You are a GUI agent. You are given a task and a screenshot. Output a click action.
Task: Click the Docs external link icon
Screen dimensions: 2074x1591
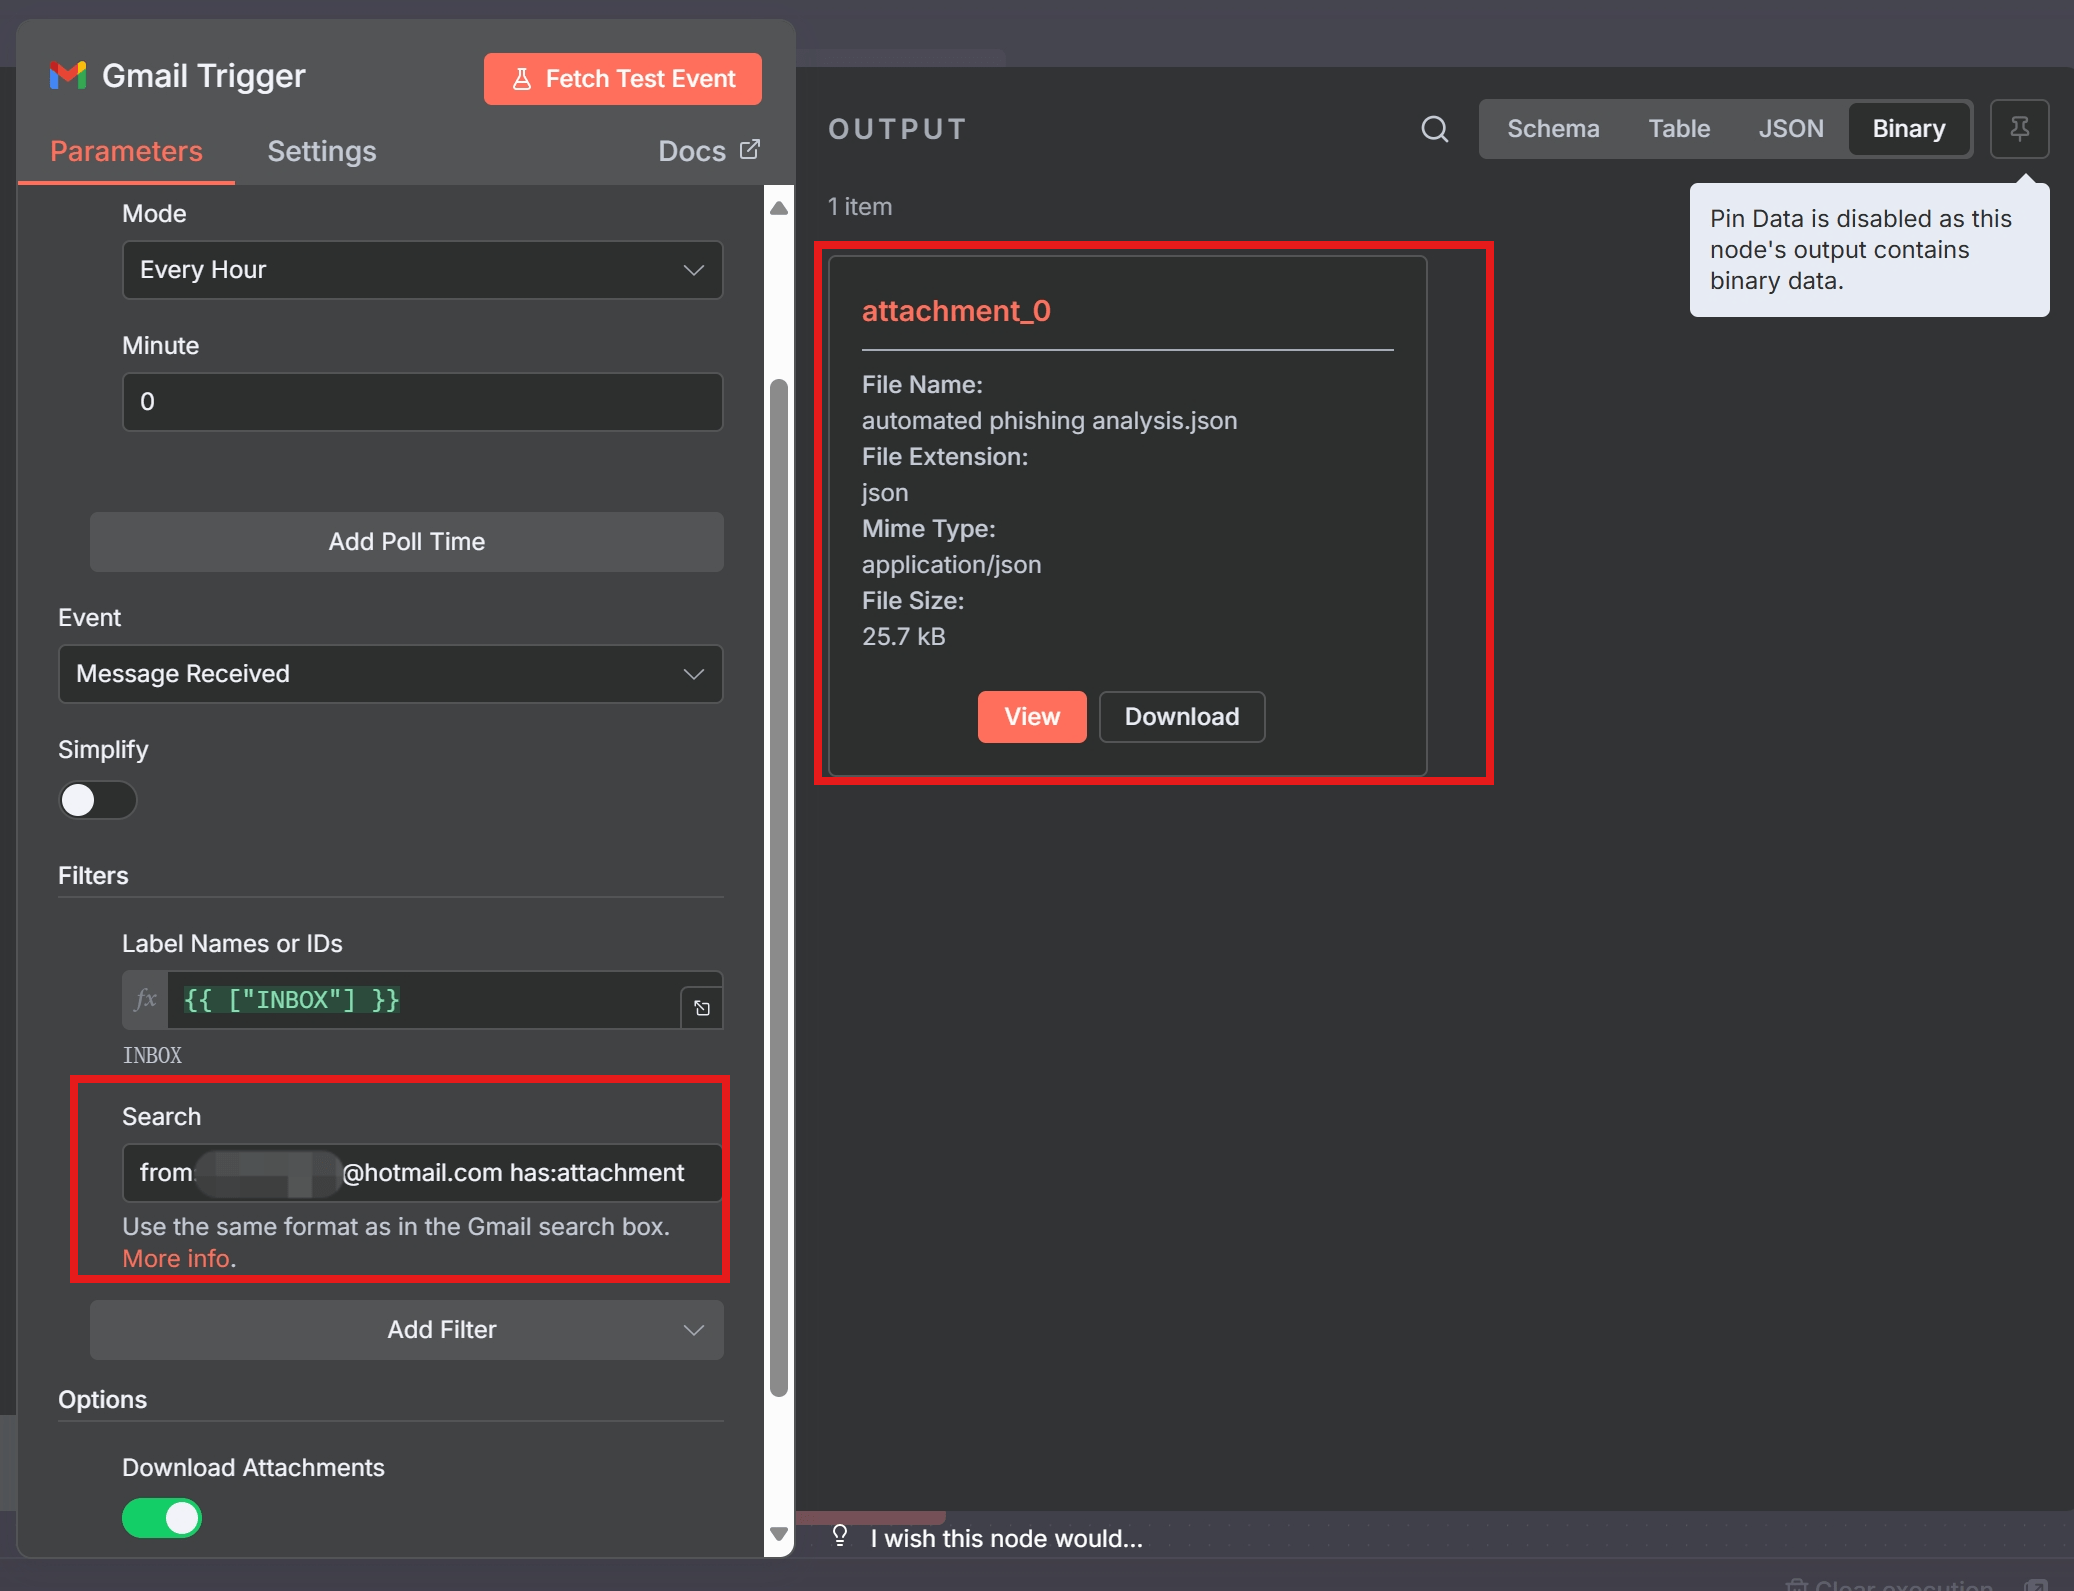(749, 150)
